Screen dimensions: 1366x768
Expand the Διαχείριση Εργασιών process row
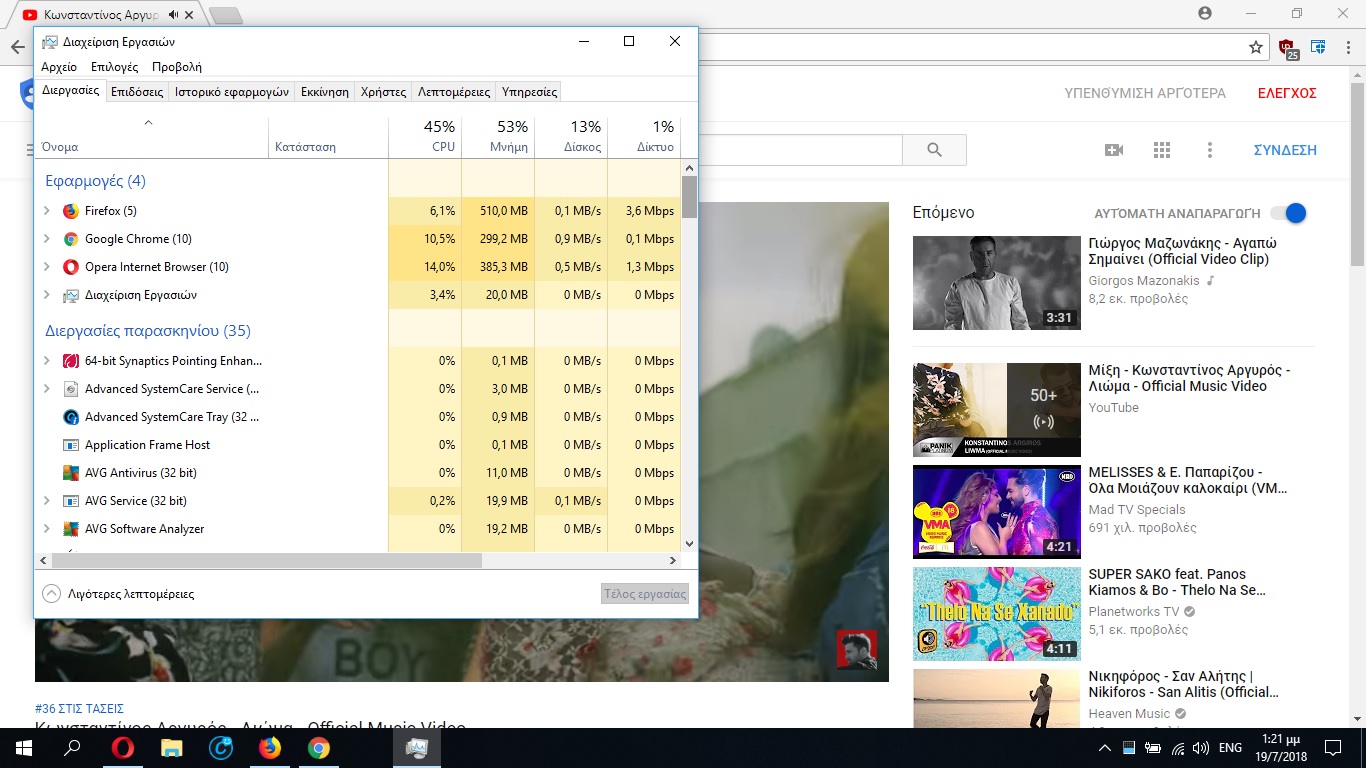pos(47,295)
